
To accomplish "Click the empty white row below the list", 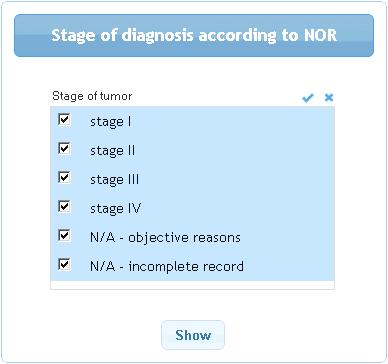I will click(192, 285).
